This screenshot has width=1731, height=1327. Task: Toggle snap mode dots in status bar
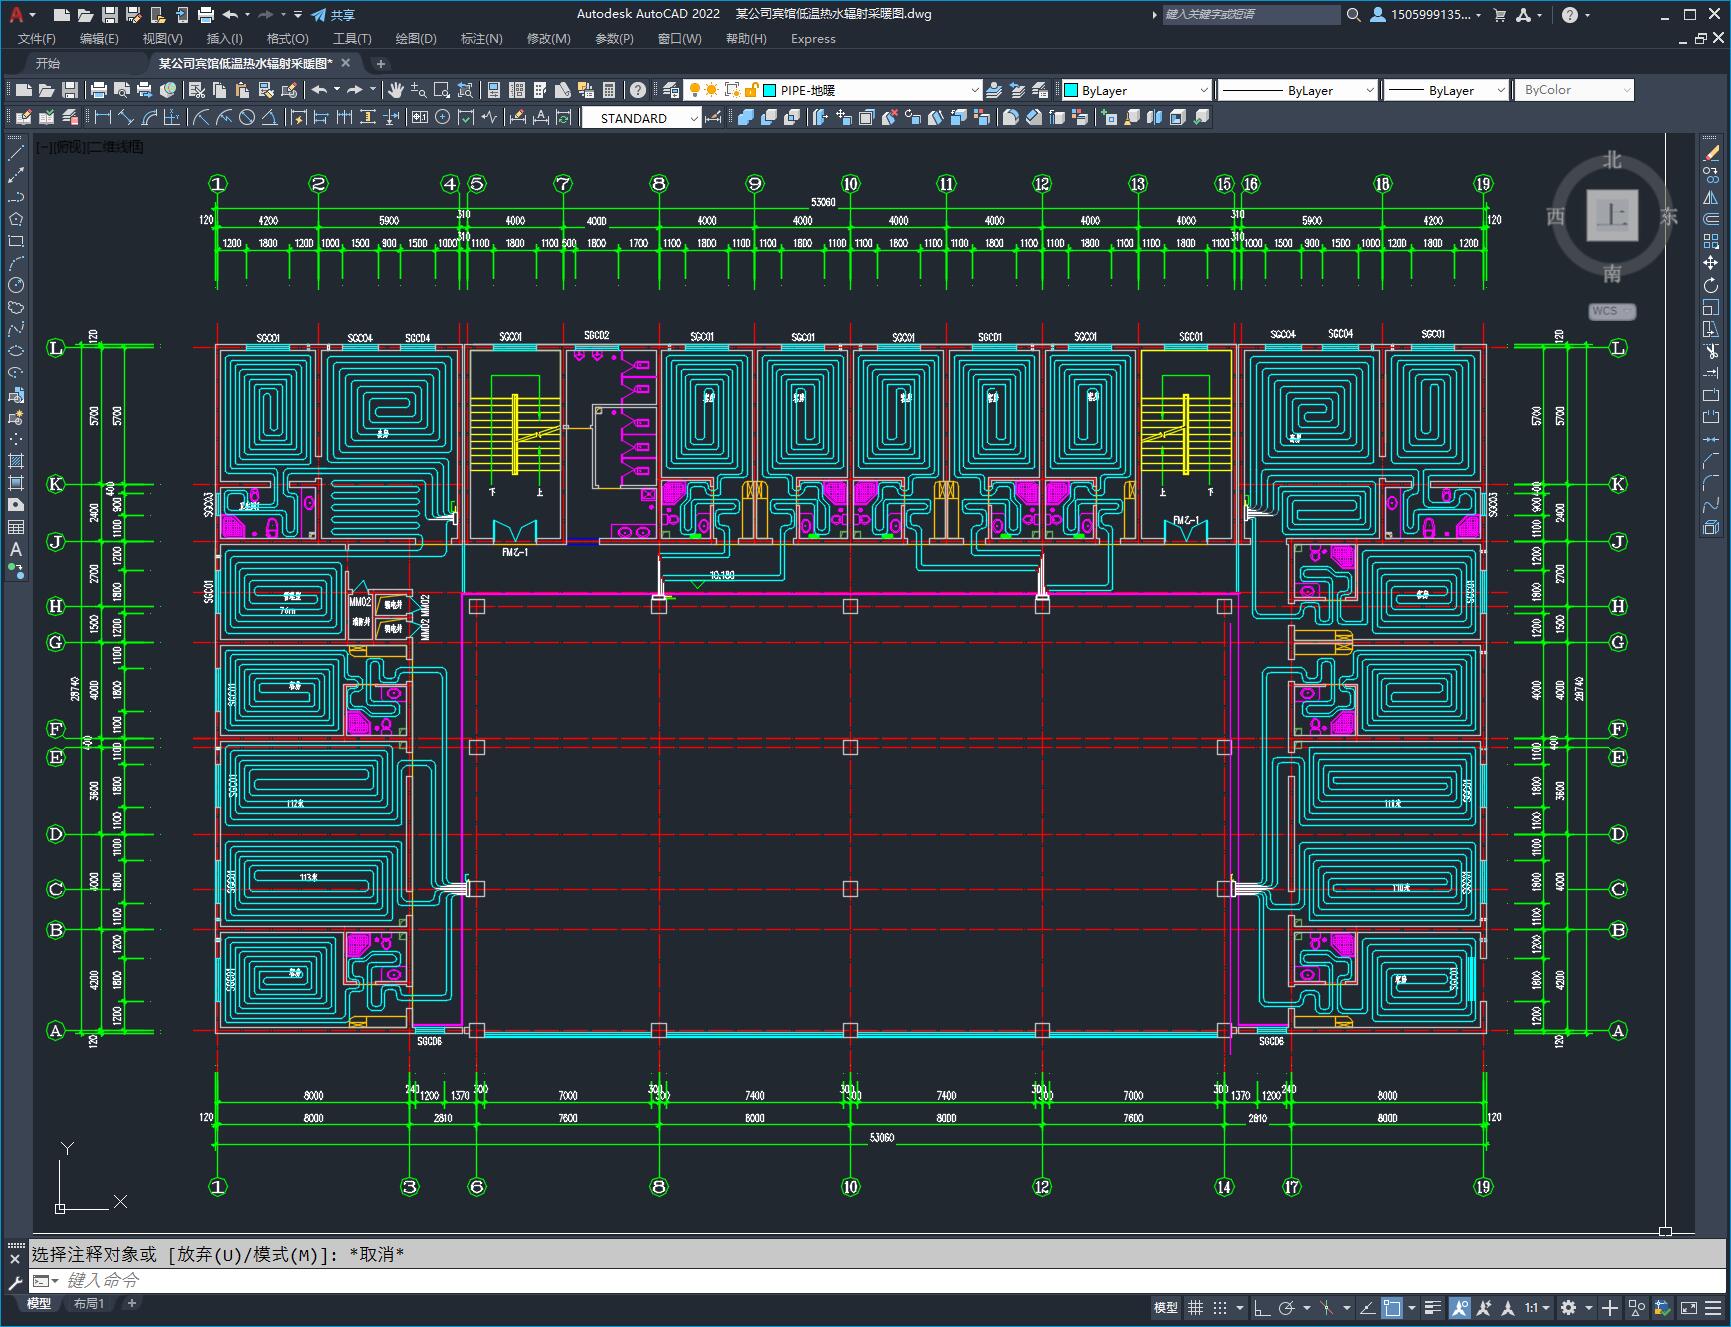pyautogui.click(x=1220, y=1307)
